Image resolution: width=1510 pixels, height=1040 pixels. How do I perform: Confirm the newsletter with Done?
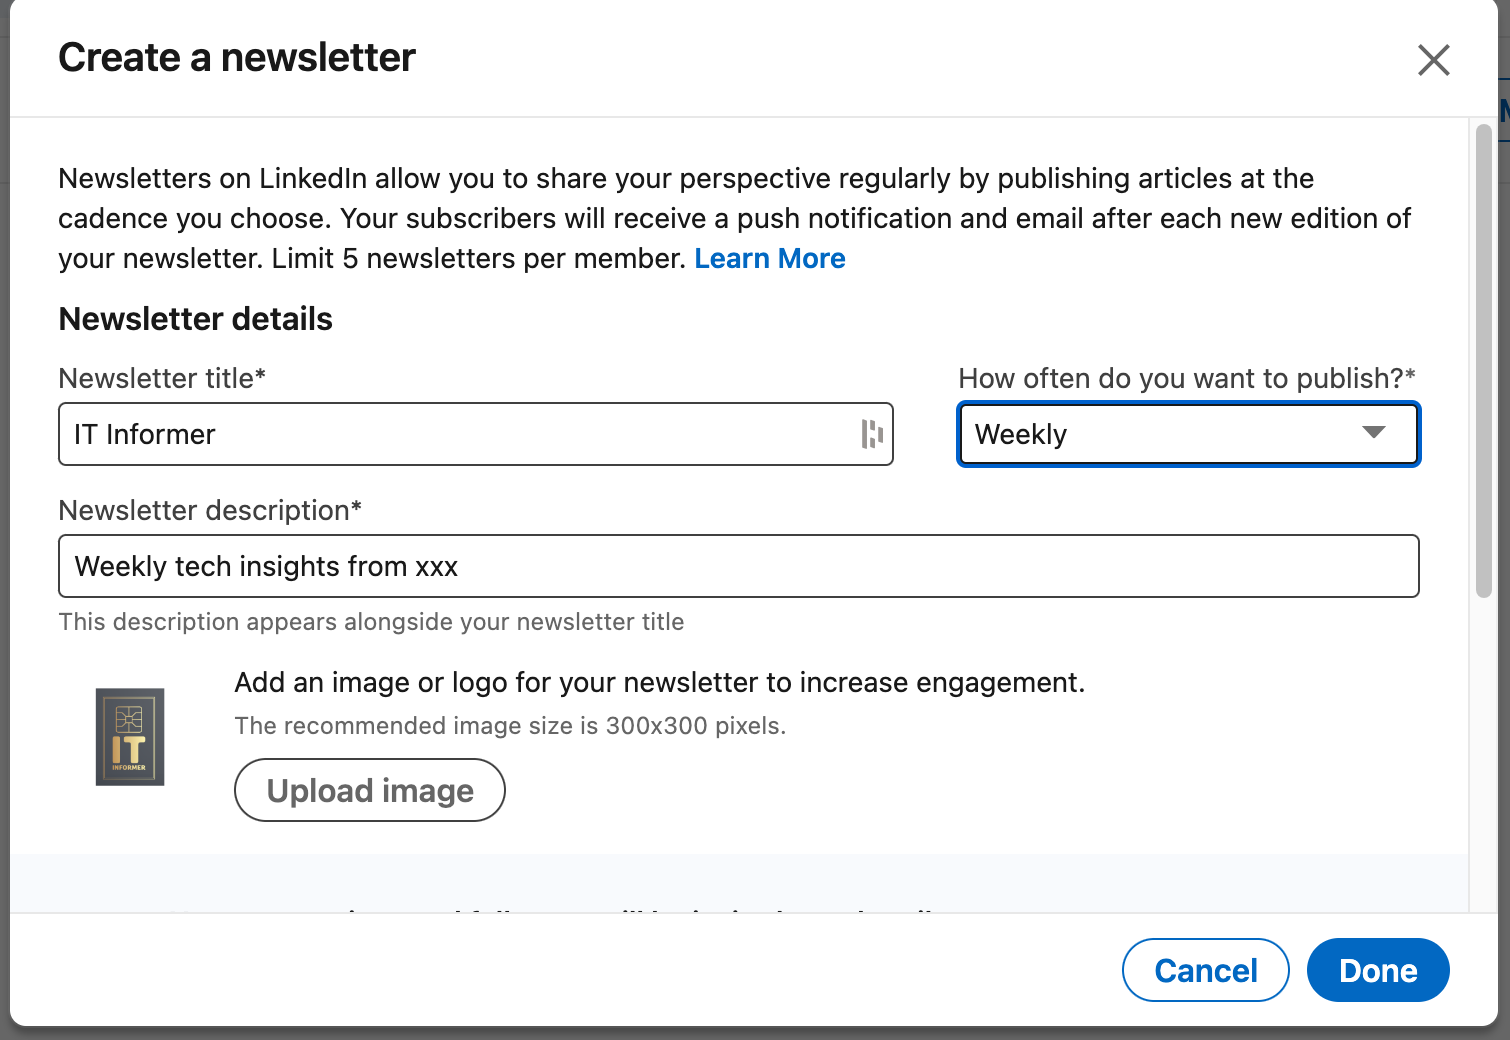point(1377,970)
